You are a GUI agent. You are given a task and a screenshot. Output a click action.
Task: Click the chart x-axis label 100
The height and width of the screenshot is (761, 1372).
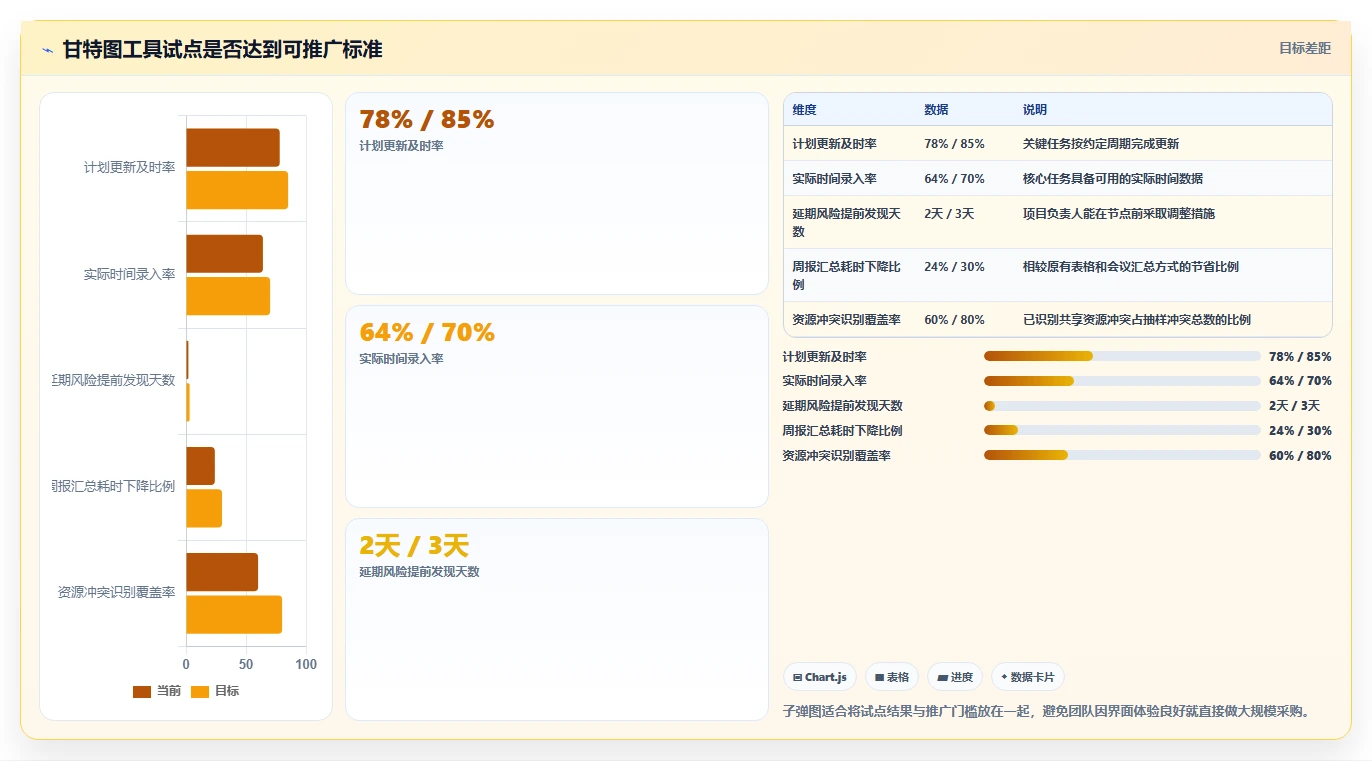coord(306,665)
